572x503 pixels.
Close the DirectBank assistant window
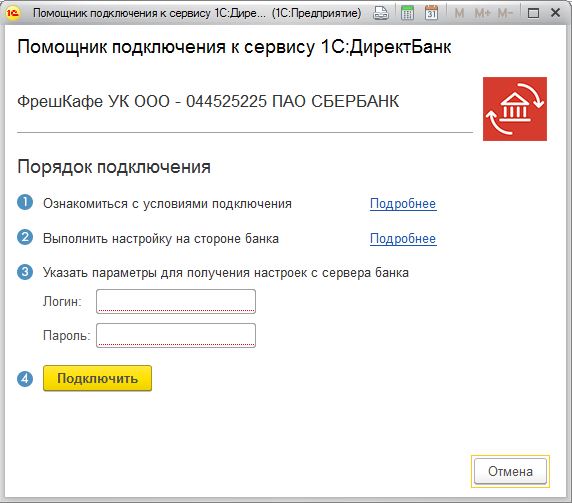(555, 13)
